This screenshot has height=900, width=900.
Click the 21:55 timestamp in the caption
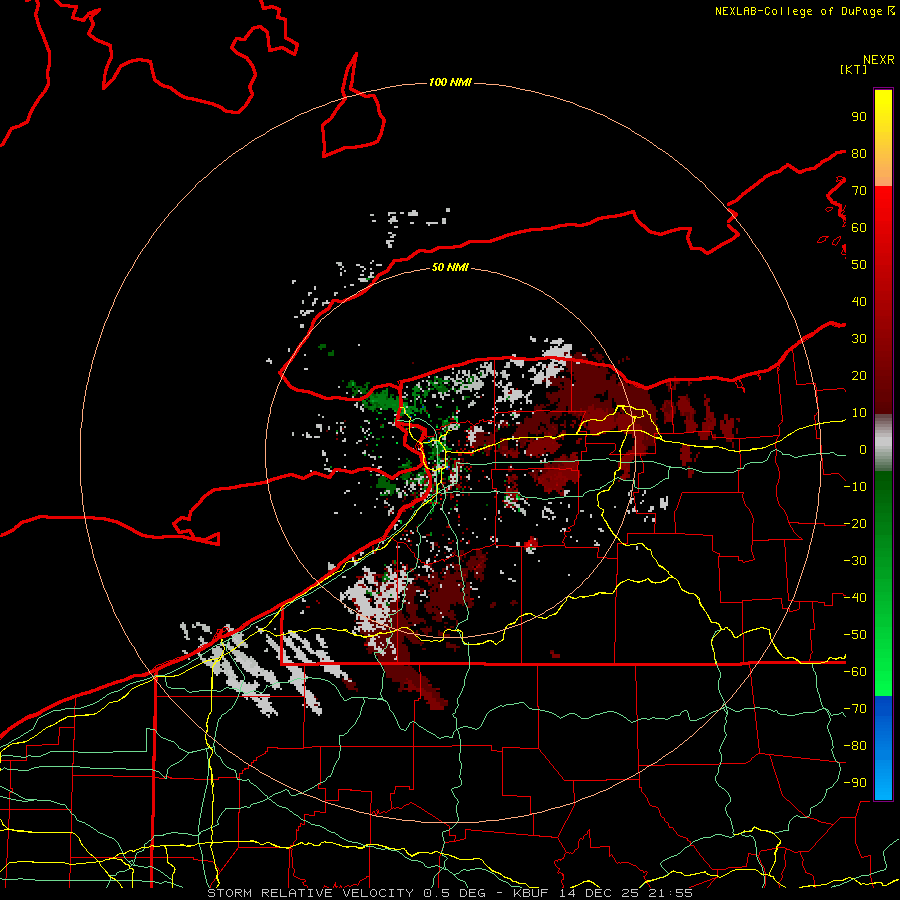(x=669, y=893)
